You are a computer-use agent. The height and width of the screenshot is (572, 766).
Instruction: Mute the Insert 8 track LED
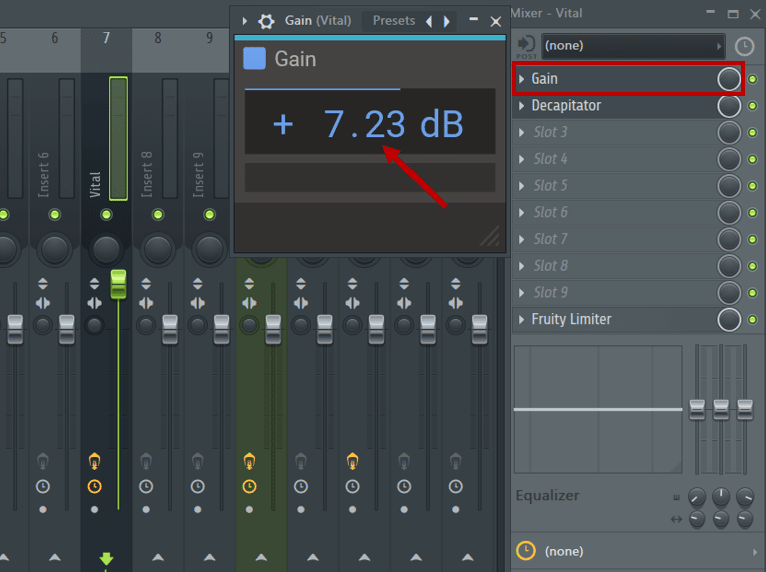(x=158, y=214)
